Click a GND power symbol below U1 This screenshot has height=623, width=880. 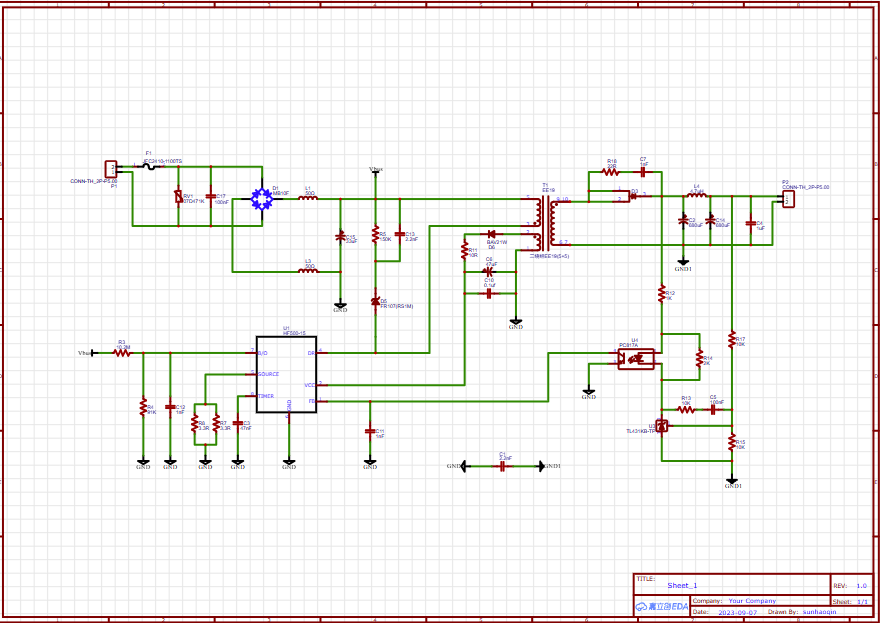289,463
